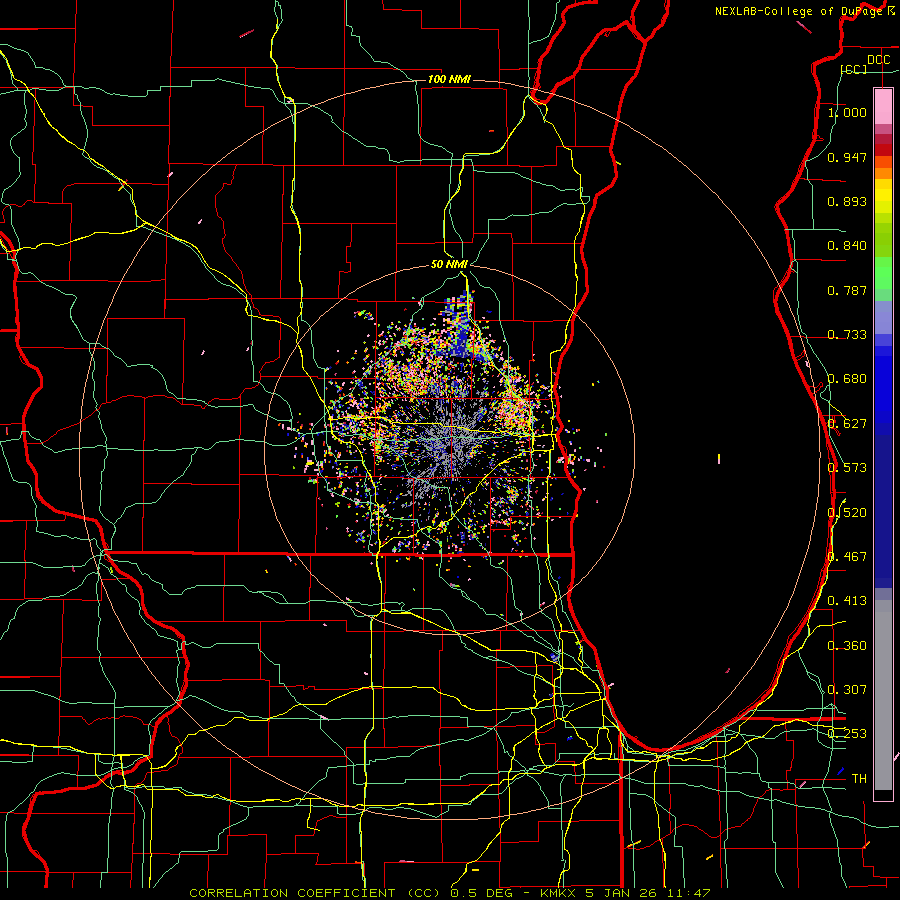Click the 0.787 scale value
The height and width of the screenshot is (900, 900).
pyautogui.click(x=847, y=290)
